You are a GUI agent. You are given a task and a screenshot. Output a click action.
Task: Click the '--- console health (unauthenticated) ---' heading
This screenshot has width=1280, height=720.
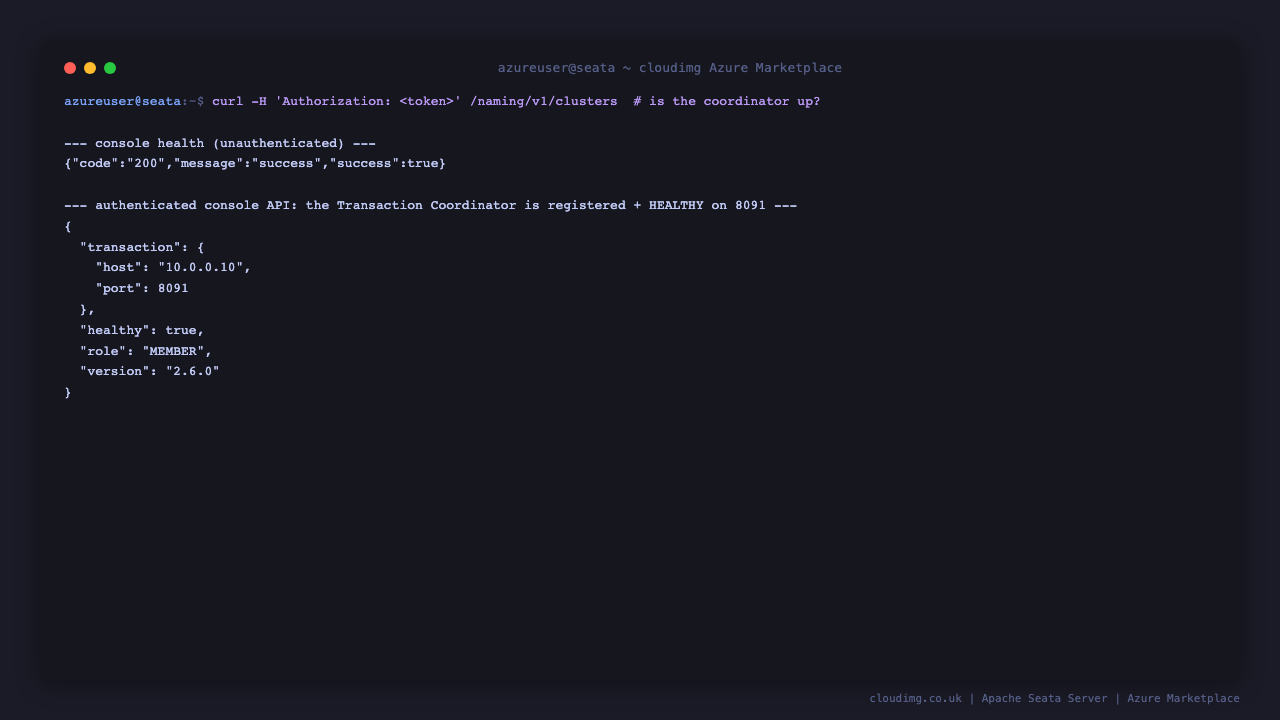220,144
